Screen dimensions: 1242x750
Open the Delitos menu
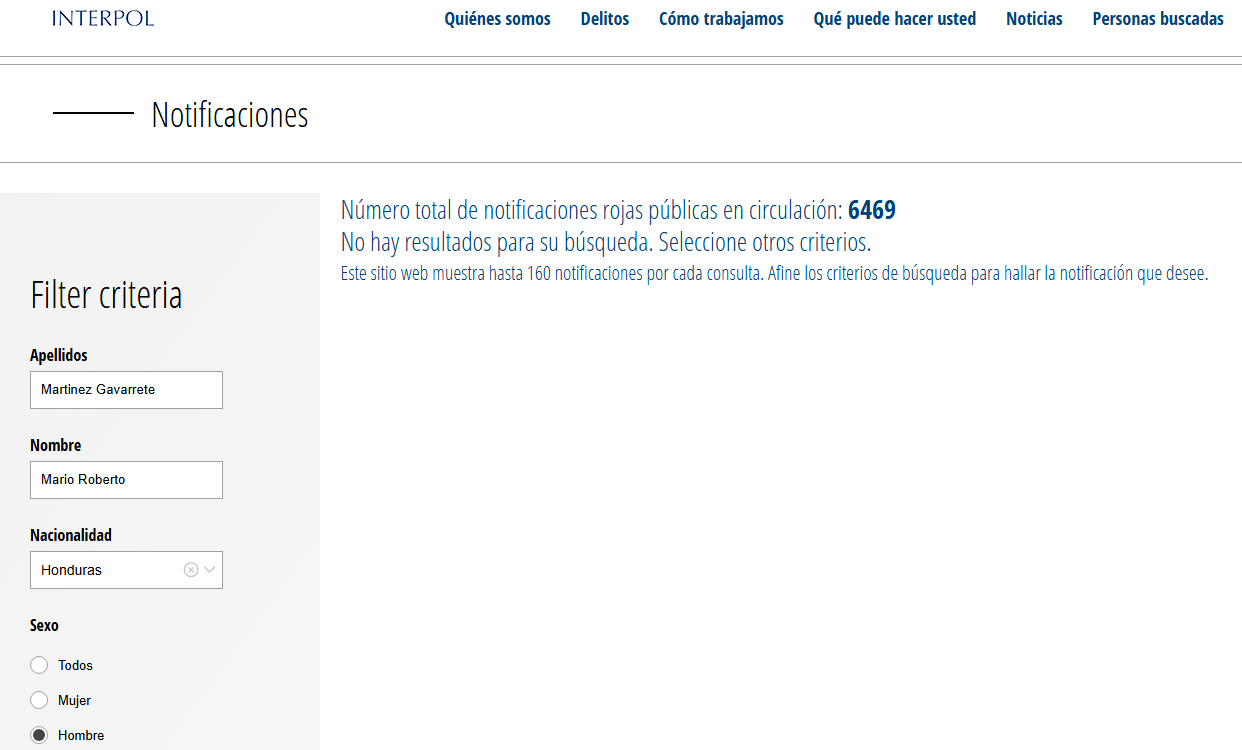(x=605, y=19)
